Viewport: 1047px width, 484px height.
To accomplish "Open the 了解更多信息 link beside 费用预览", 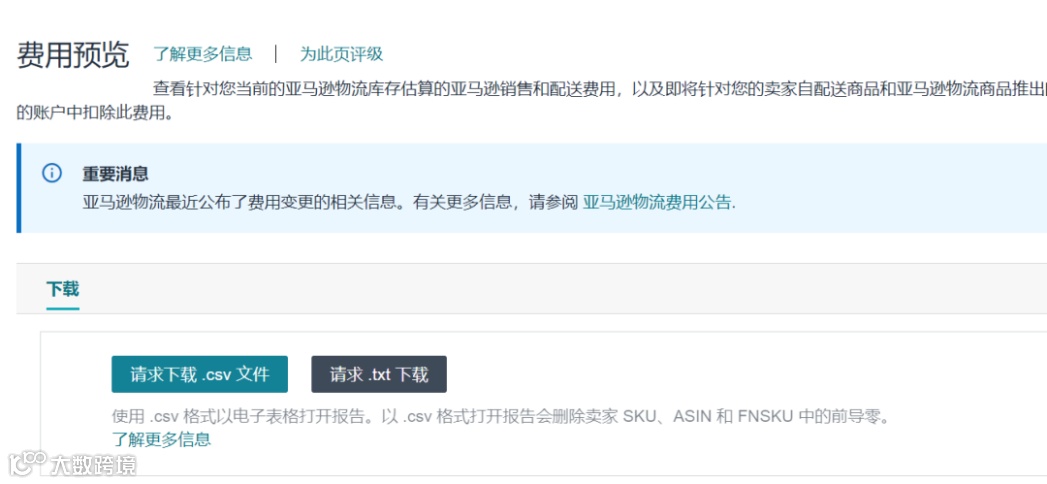I will pyautogui.click(x=202, y=54).
